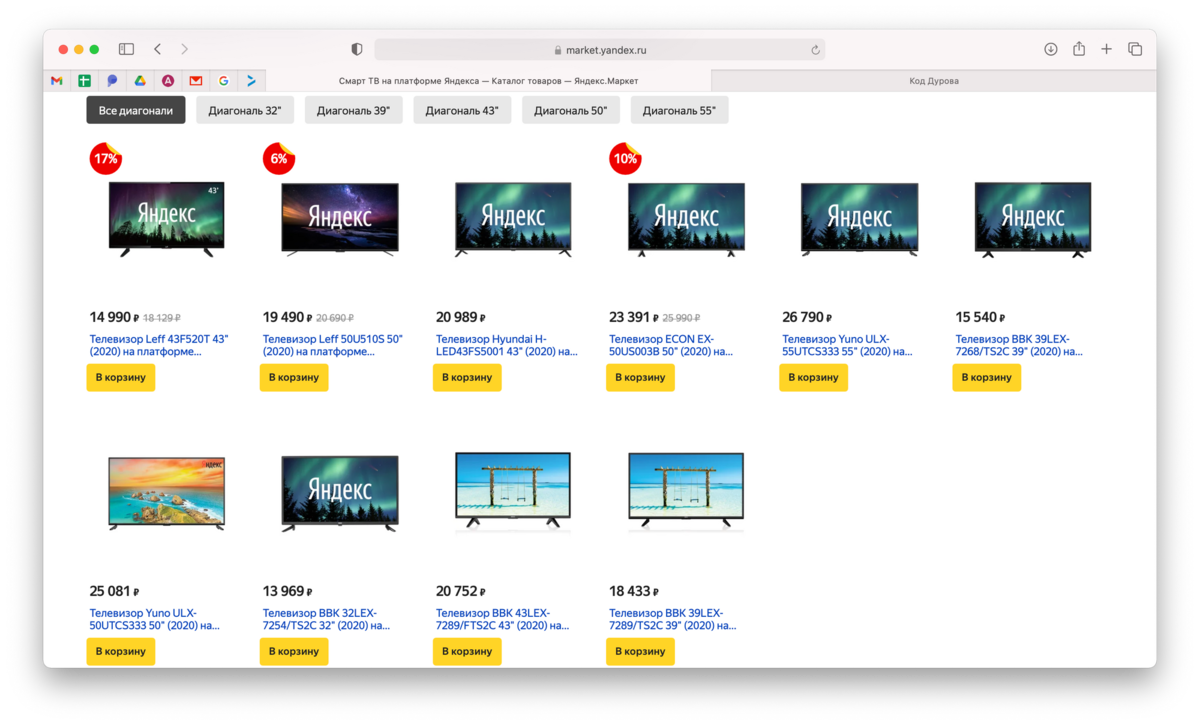Switch to Яндекс.Маркет Смарт ТВ tab
1200x725 pixels.
coord(488,81)
